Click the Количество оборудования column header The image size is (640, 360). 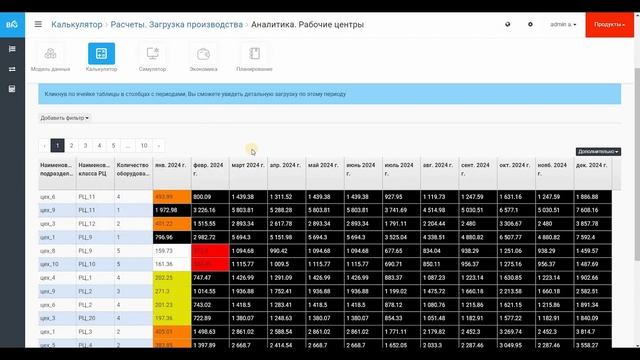coord(133,173)
